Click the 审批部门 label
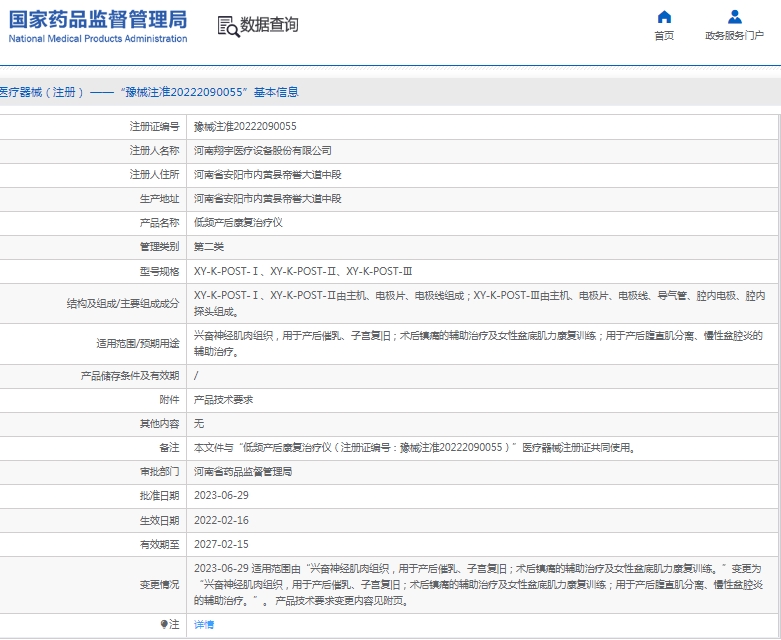781x640 pixels. [x=159, y=472]
